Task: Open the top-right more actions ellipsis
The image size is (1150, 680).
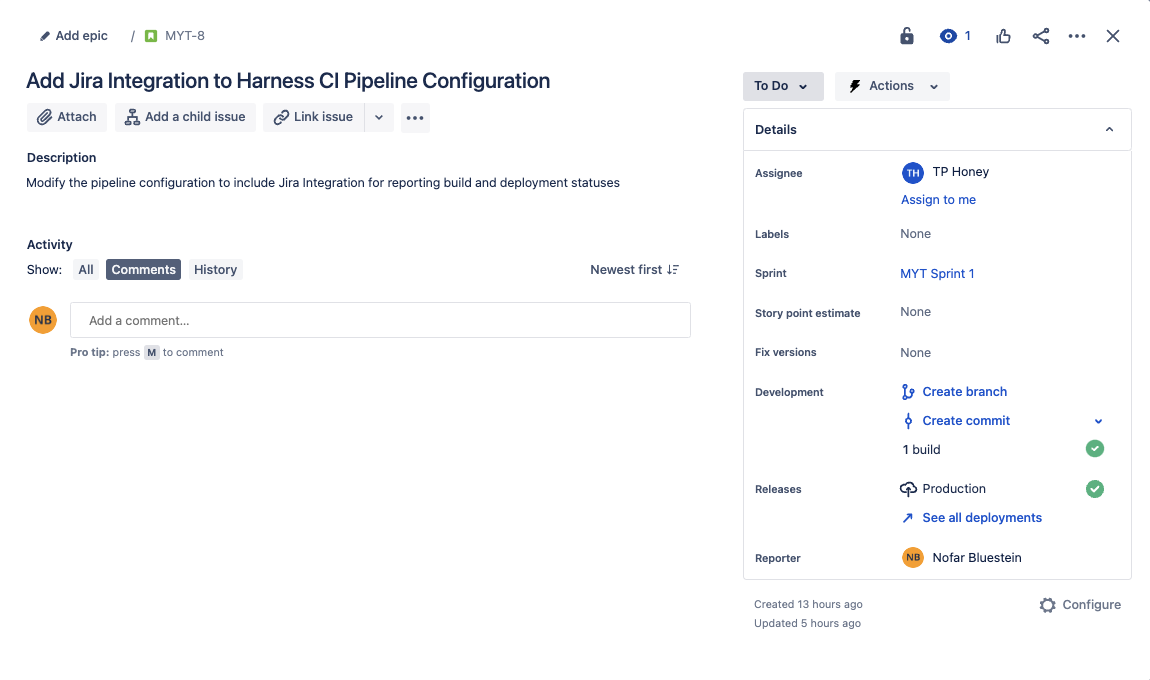Action: [x=1077, y=36]
